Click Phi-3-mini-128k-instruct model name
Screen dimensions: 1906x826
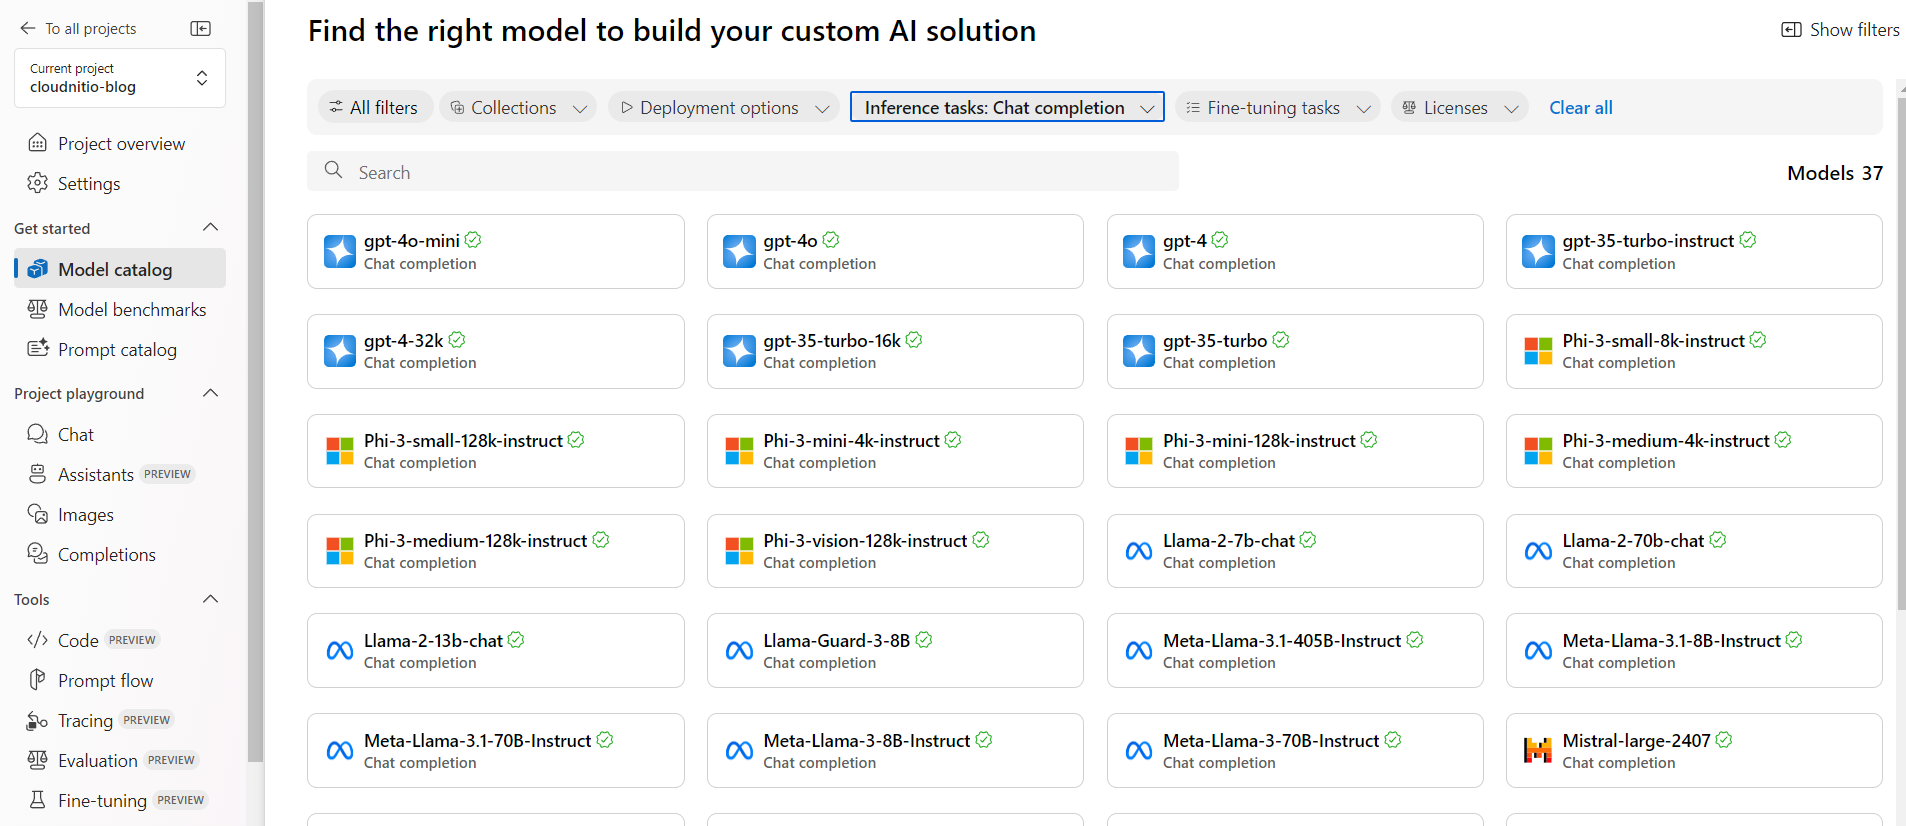1259,441
